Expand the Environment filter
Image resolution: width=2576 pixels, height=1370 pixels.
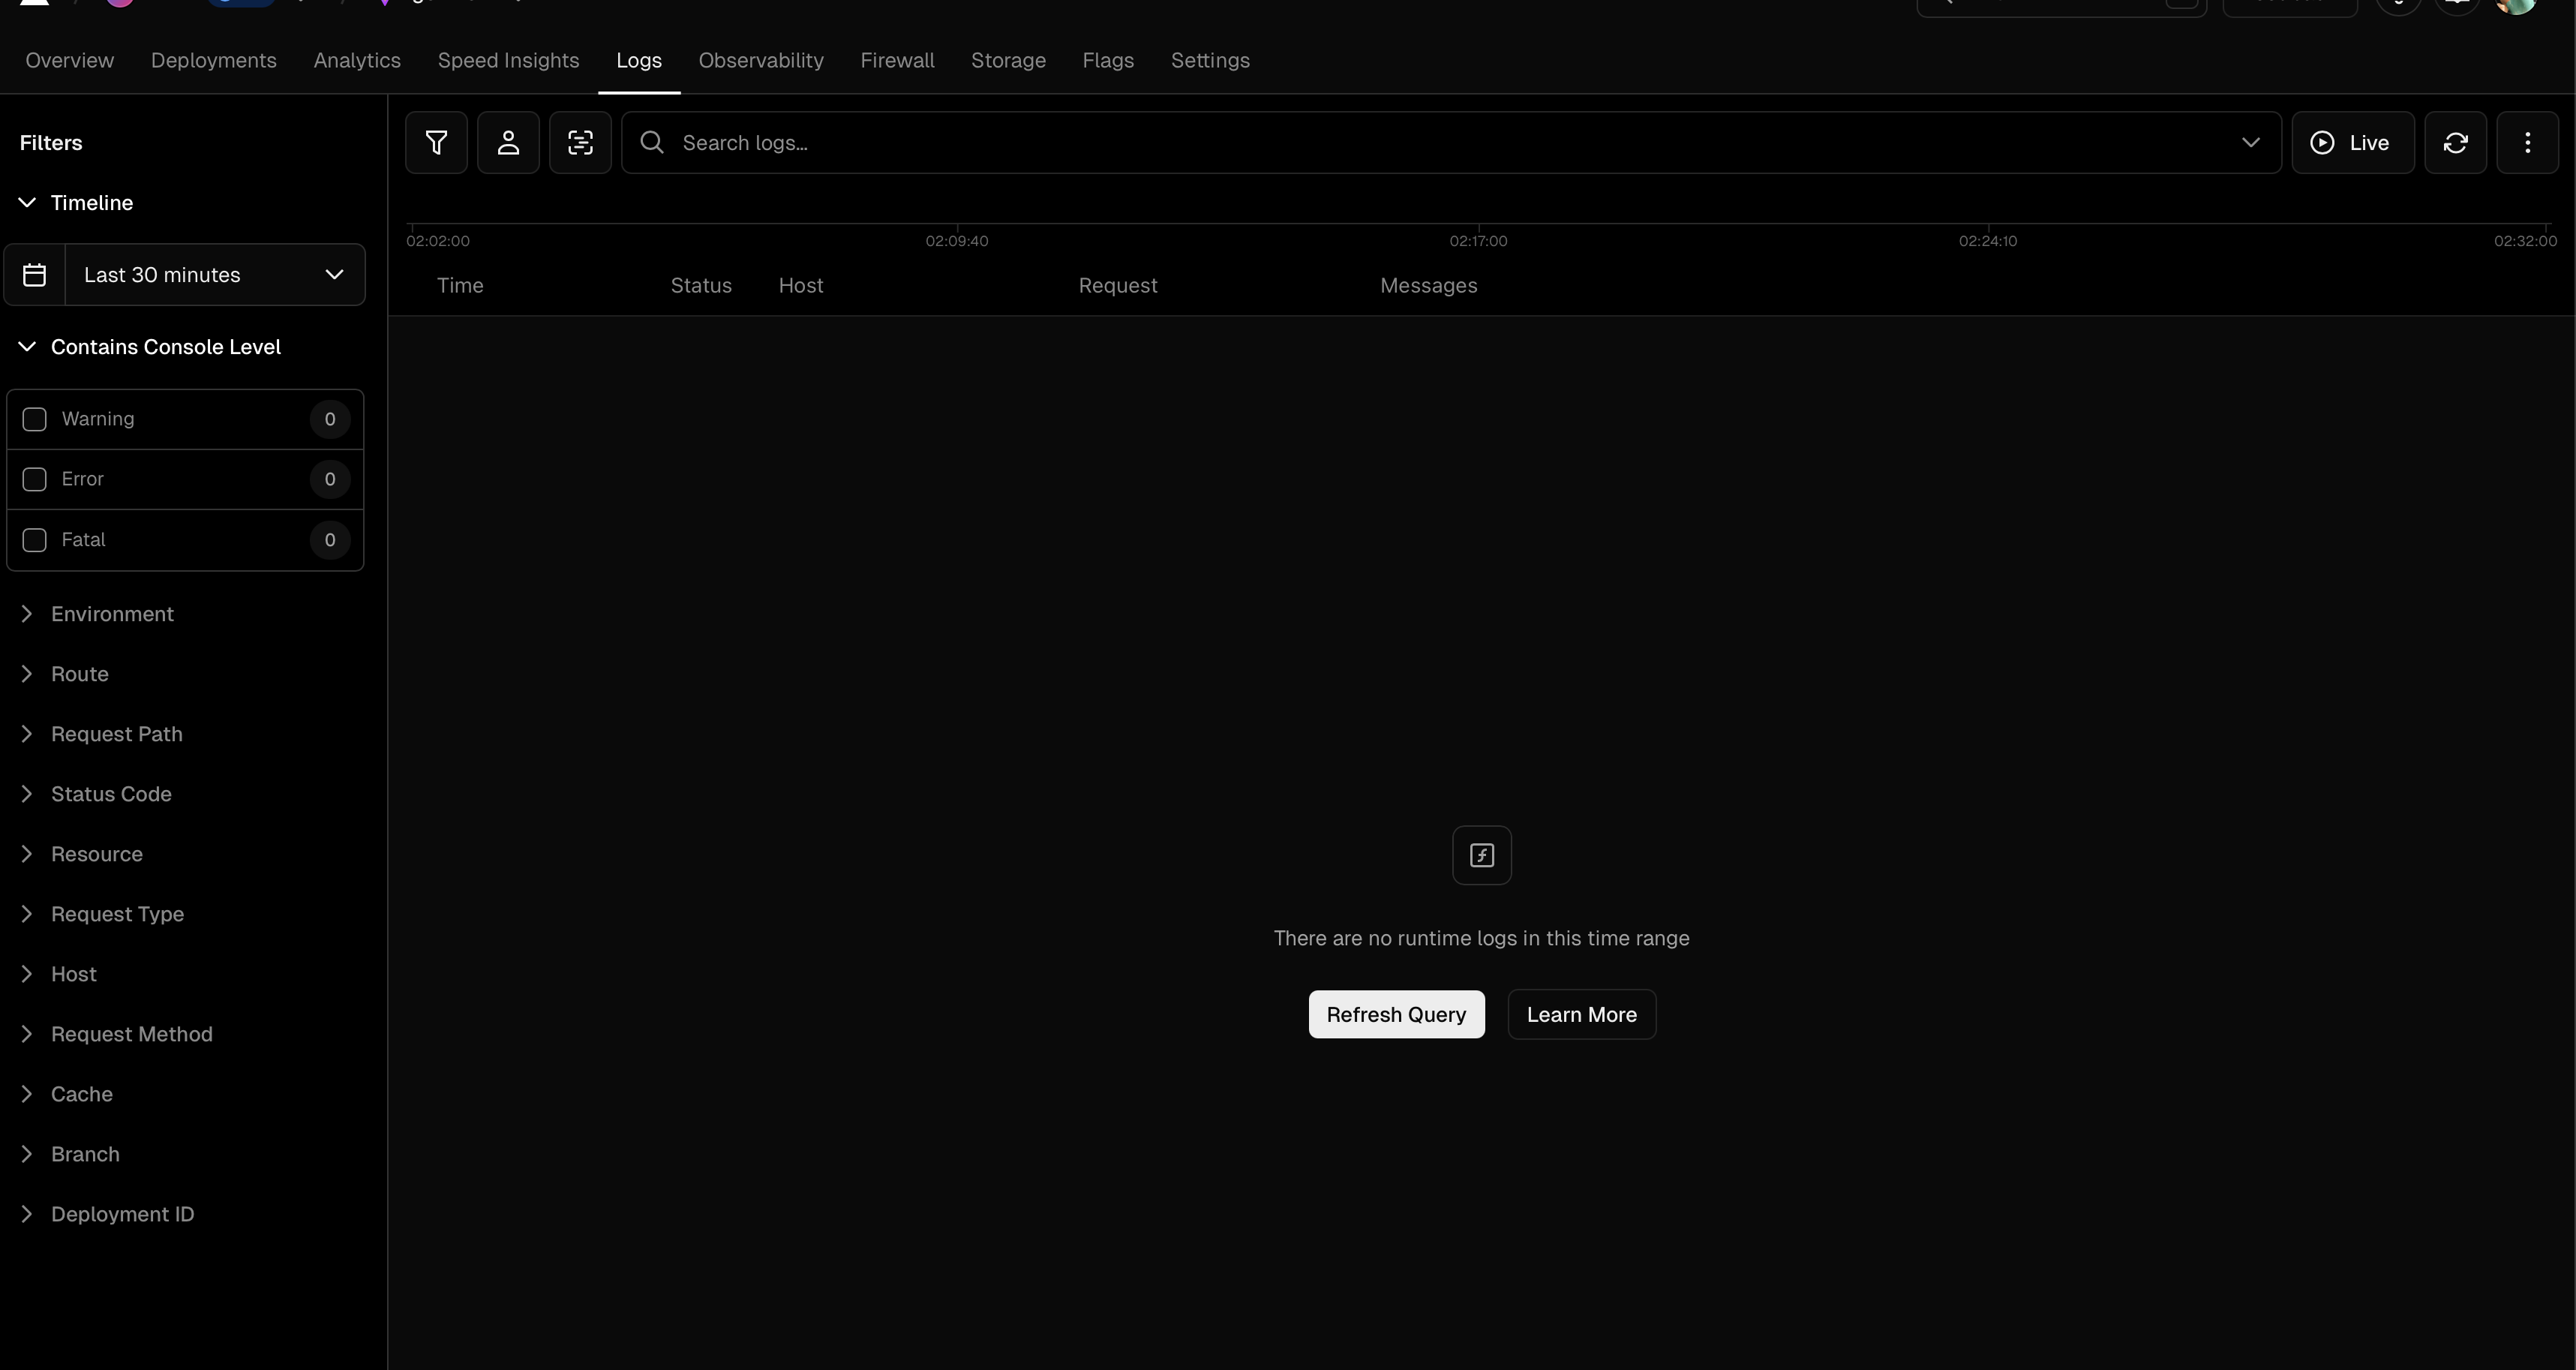98,614
